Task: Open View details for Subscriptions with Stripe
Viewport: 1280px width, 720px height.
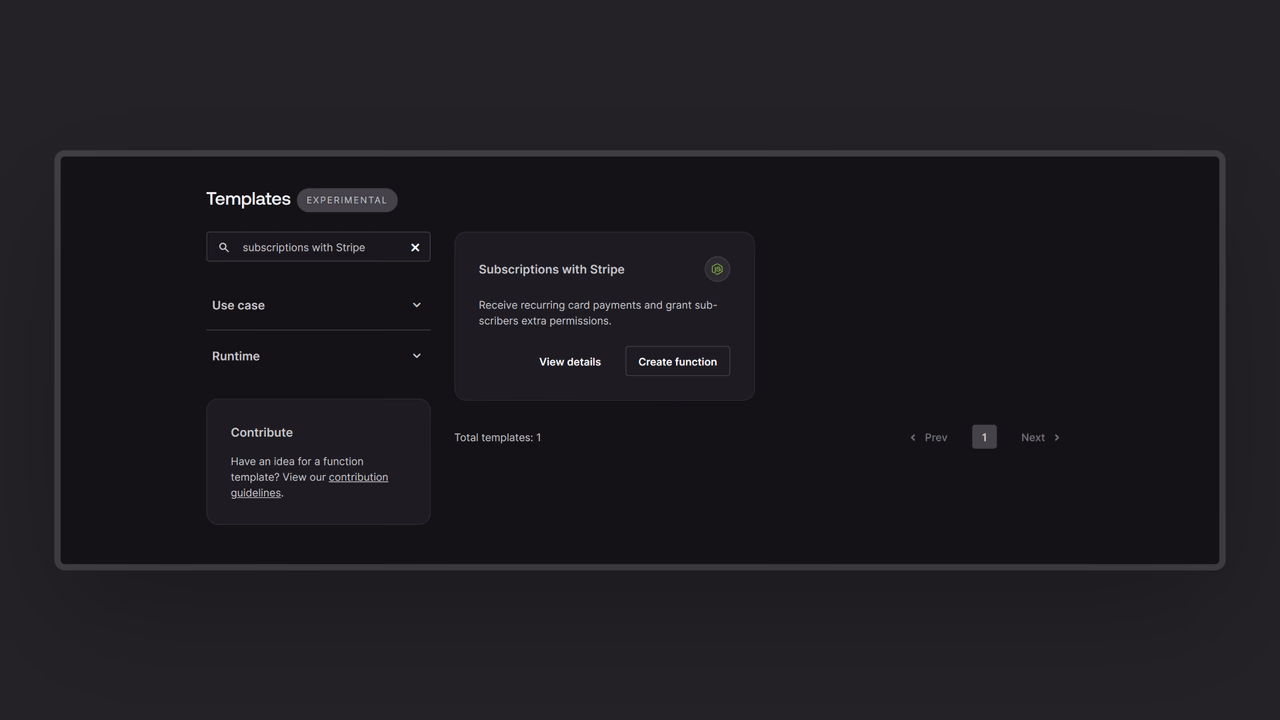Action: click(570, 362)
